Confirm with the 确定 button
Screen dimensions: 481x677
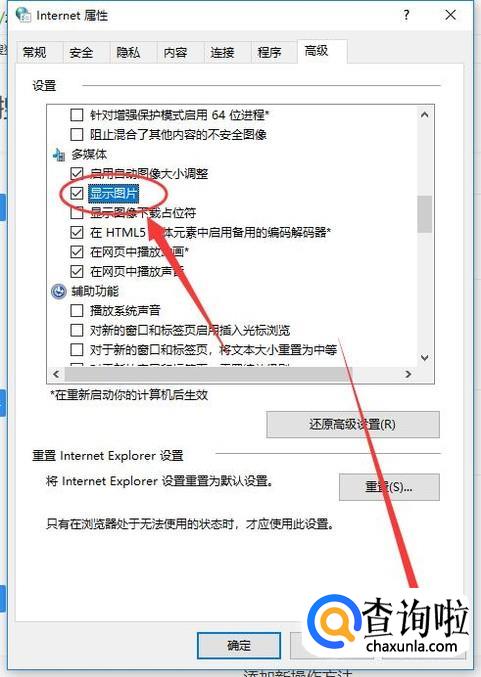click(x=239, y=645)
